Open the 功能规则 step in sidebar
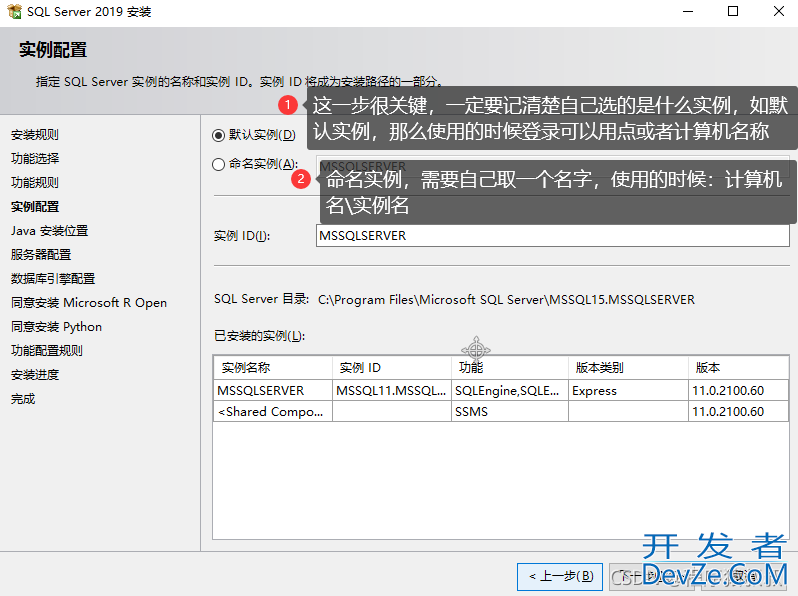This screenshot has width=798, height=596. pyautogui.click(x=35, y=183)
